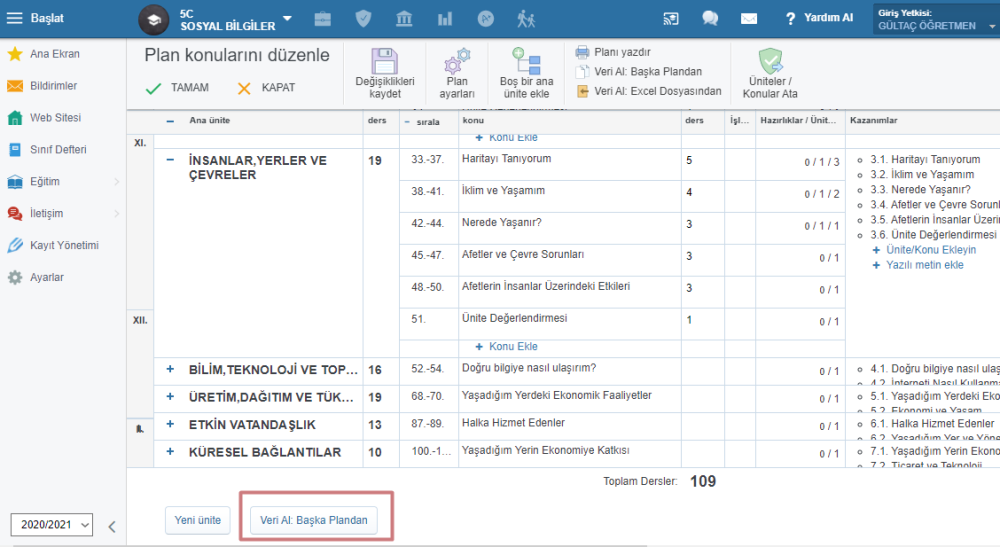Open the Giriş Yetkisi user dropdown
The height and width of the screenshot is (547, 1000).
(936, 19)
